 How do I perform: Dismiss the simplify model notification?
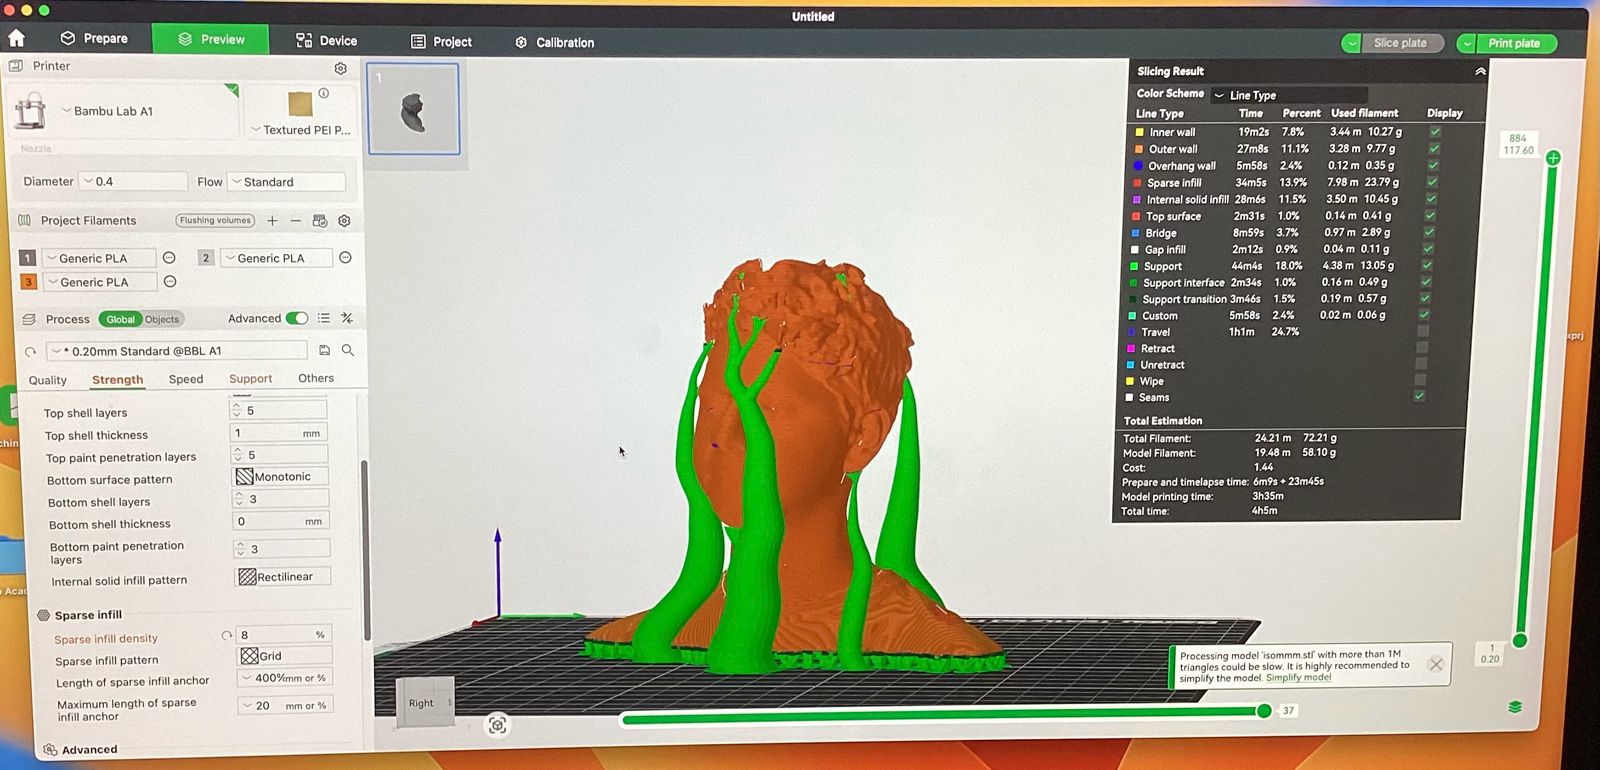tap(1436, 664)
